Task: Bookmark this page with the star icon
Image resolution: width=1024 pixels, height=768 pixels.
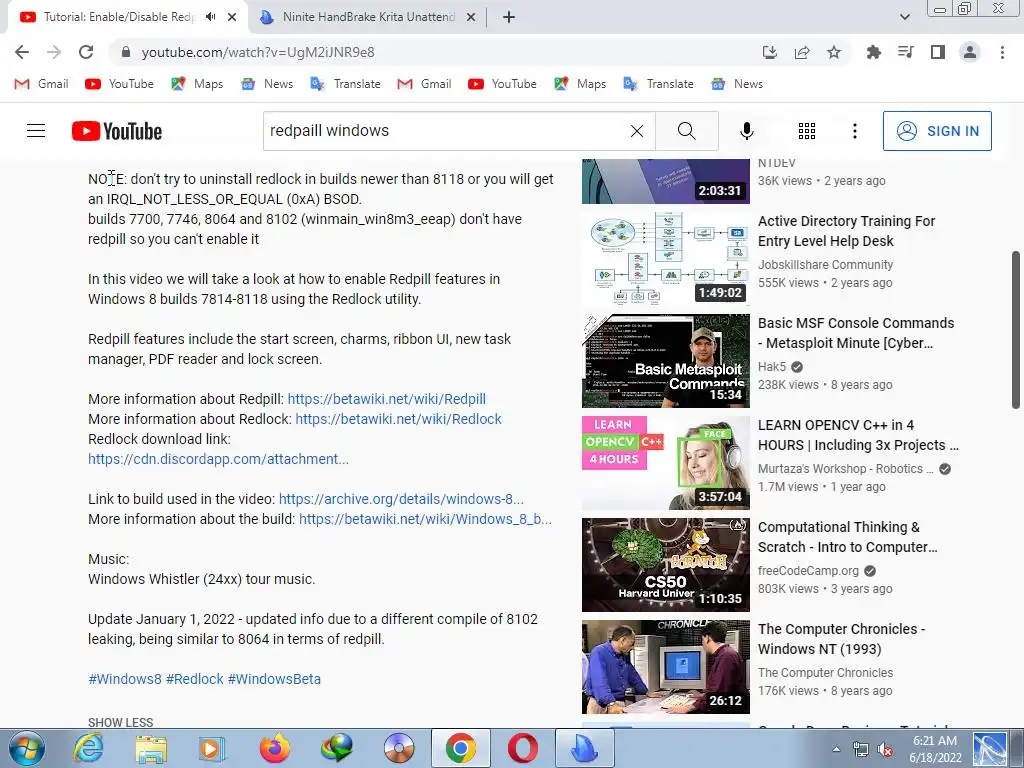Action: tap(834, 52)
